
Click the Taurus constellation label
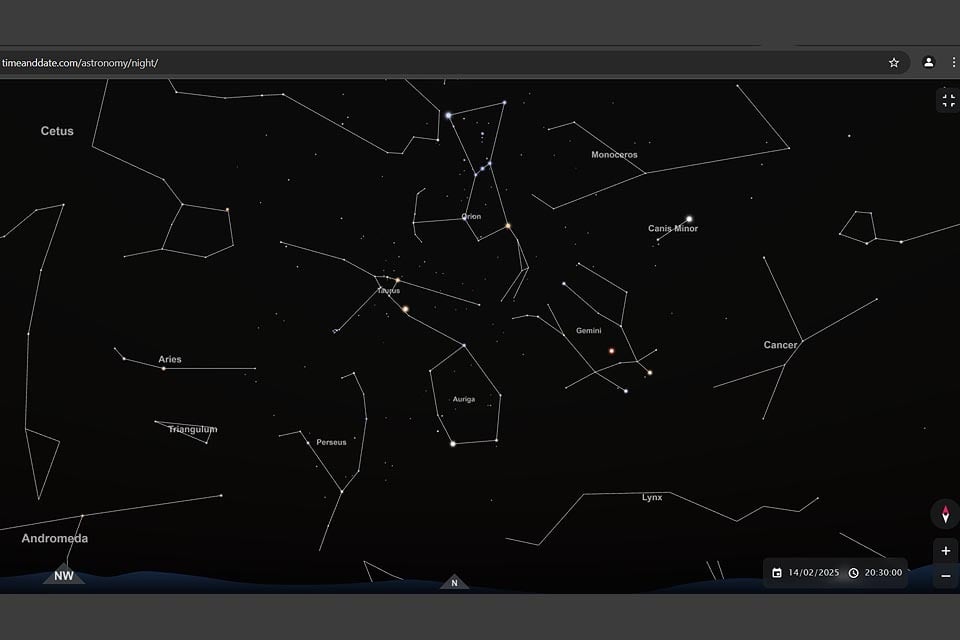pyautogui.click(x=388, y=289)
